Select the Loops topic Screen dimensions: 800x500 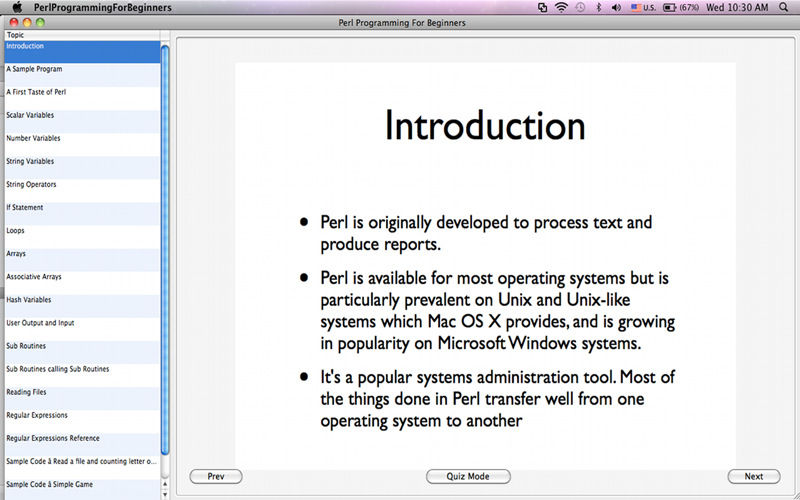[82, 236]
